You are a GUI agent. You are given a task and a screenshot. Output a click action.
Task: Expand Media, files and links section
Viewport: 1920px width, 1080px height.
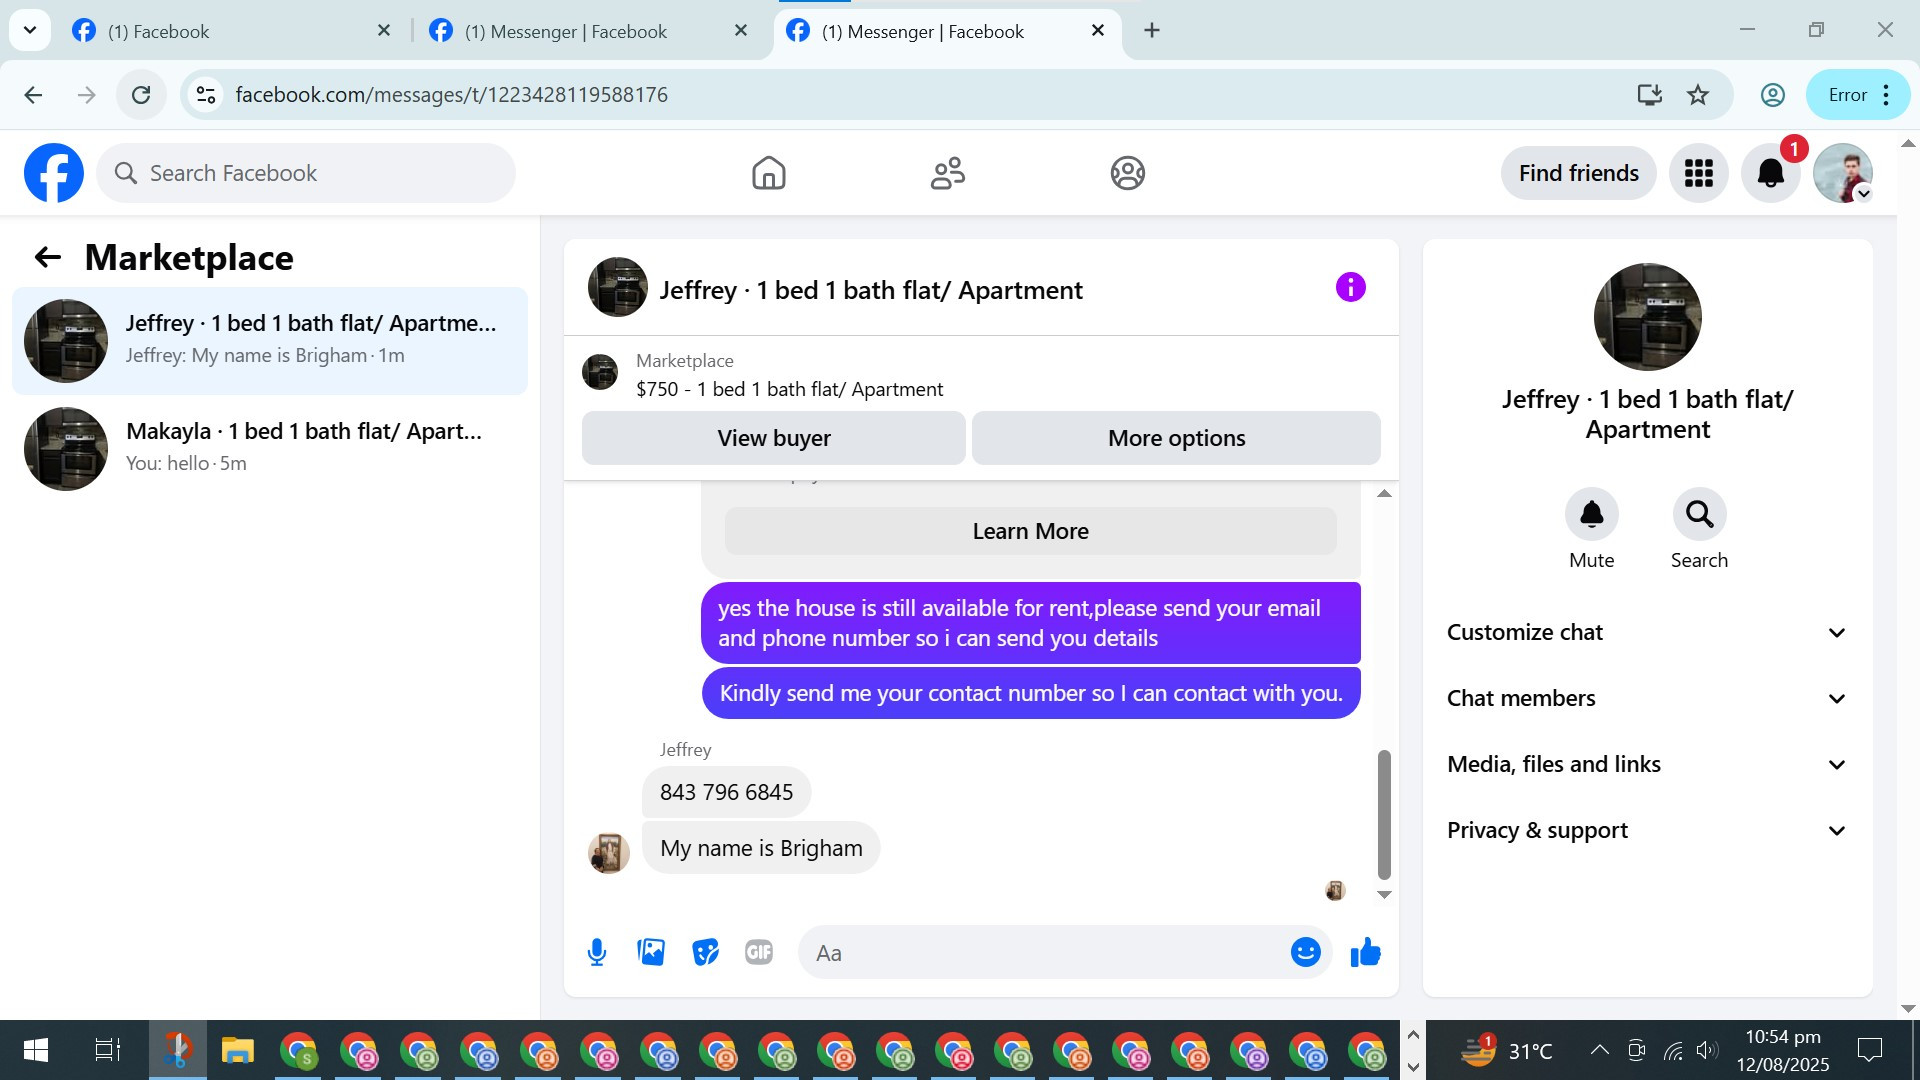pyautogui.click(x=1647, y=764)
